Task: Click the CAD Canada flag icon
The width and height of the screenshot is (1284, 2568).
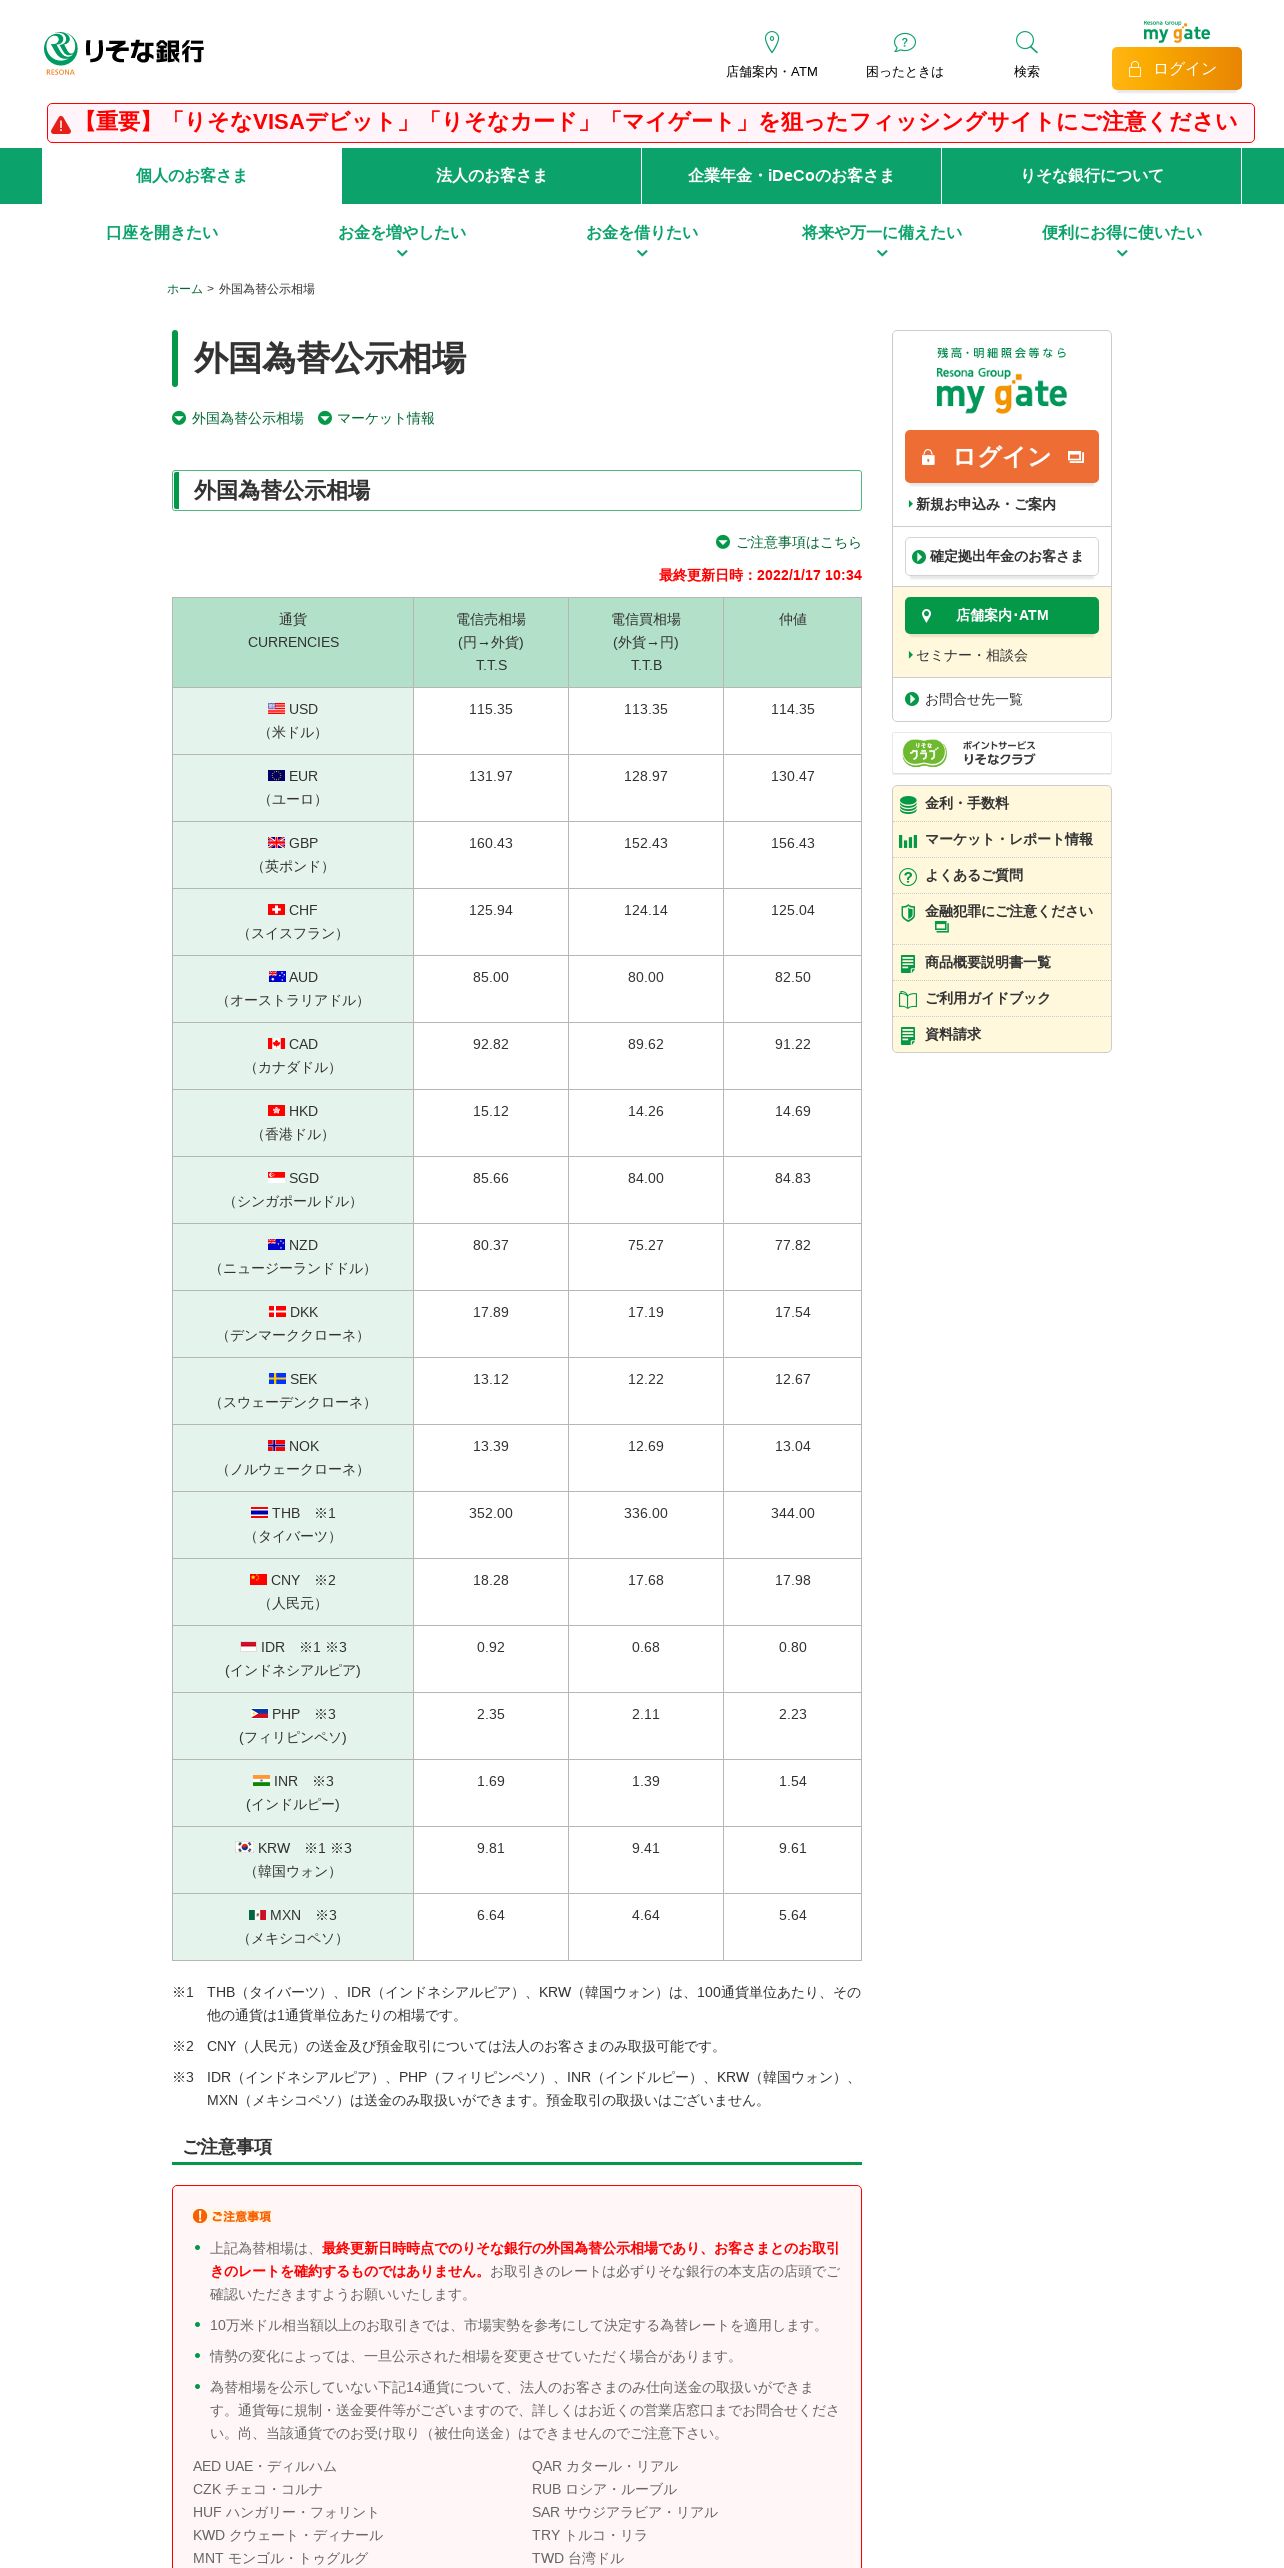Action: coord(276,1044)
